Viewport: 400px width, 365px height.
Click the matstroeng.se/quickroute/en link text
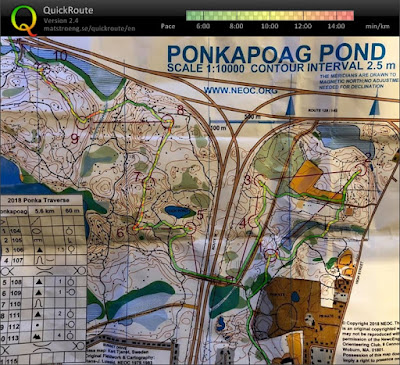[x=89, y=28]
